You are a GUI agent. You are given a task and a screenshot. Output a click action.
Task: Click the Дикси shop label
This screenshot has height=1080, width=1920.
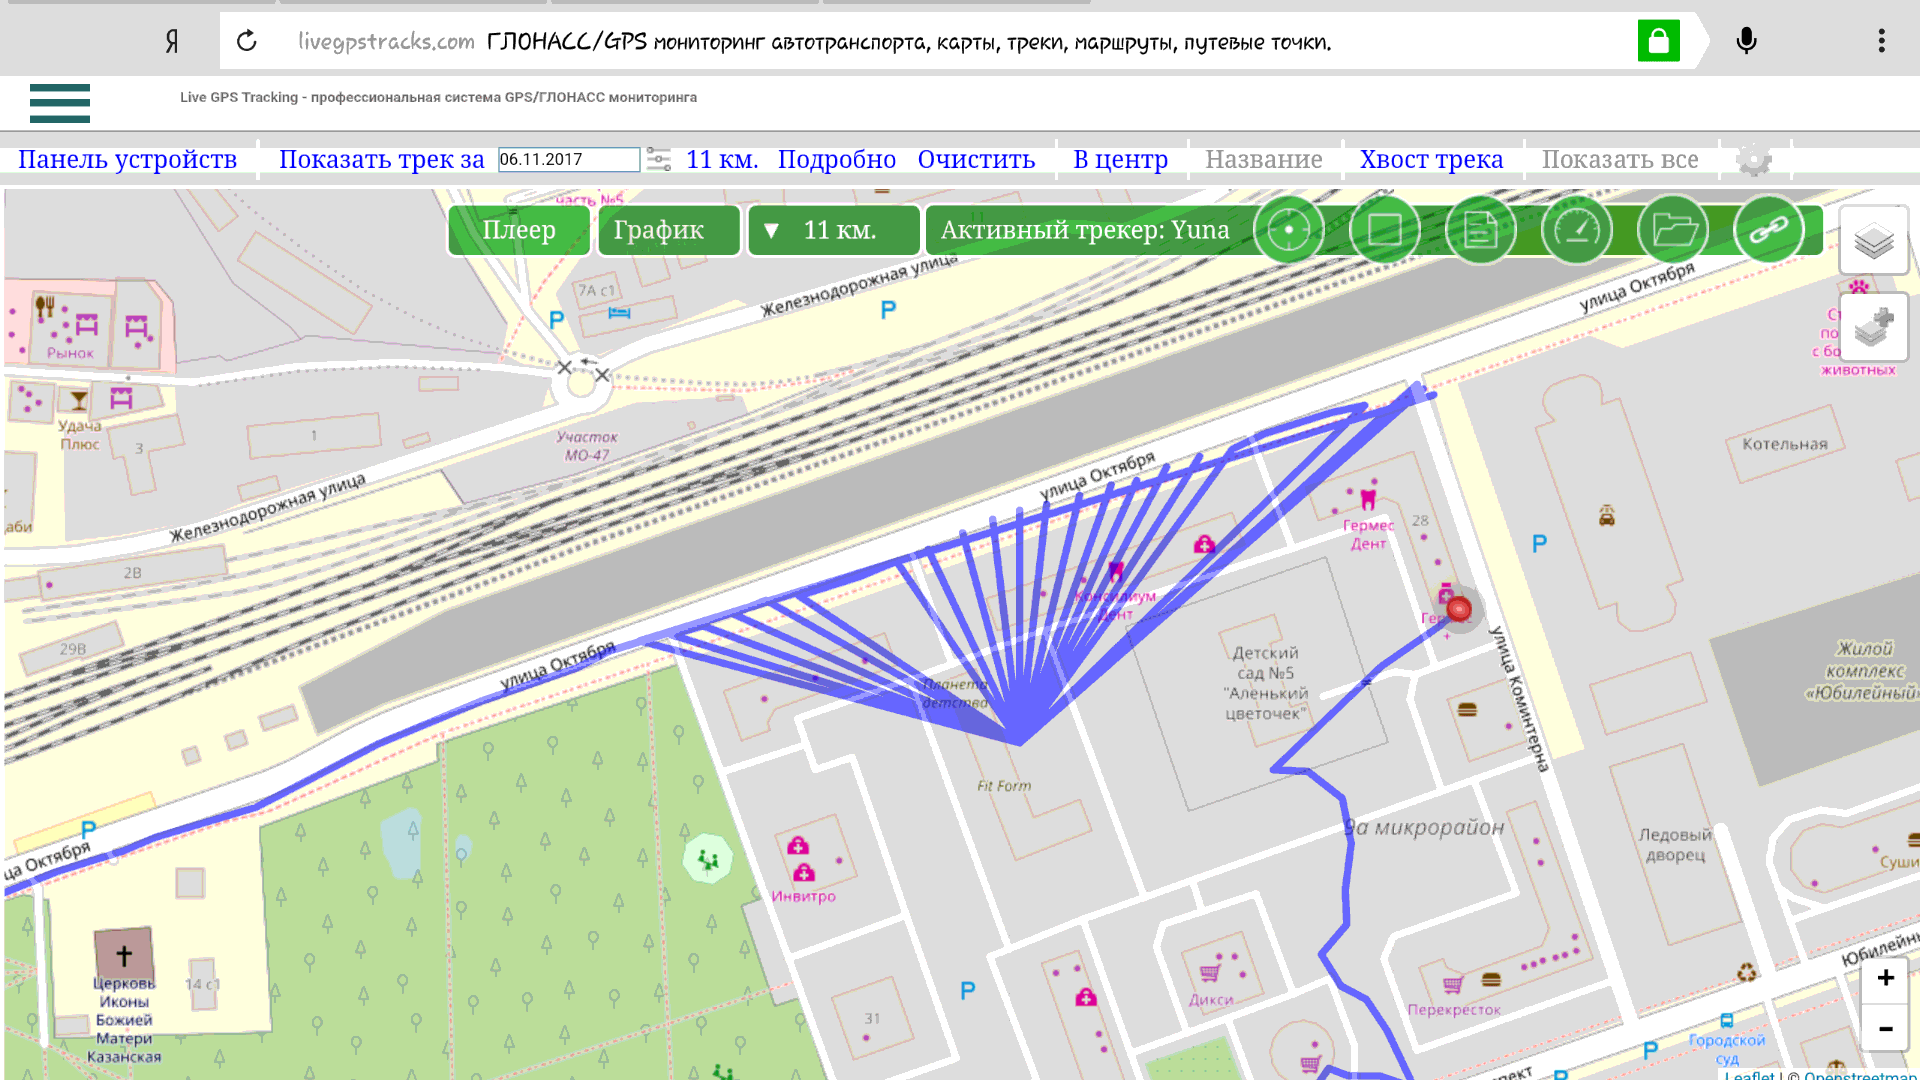tap(1211, 1000)
